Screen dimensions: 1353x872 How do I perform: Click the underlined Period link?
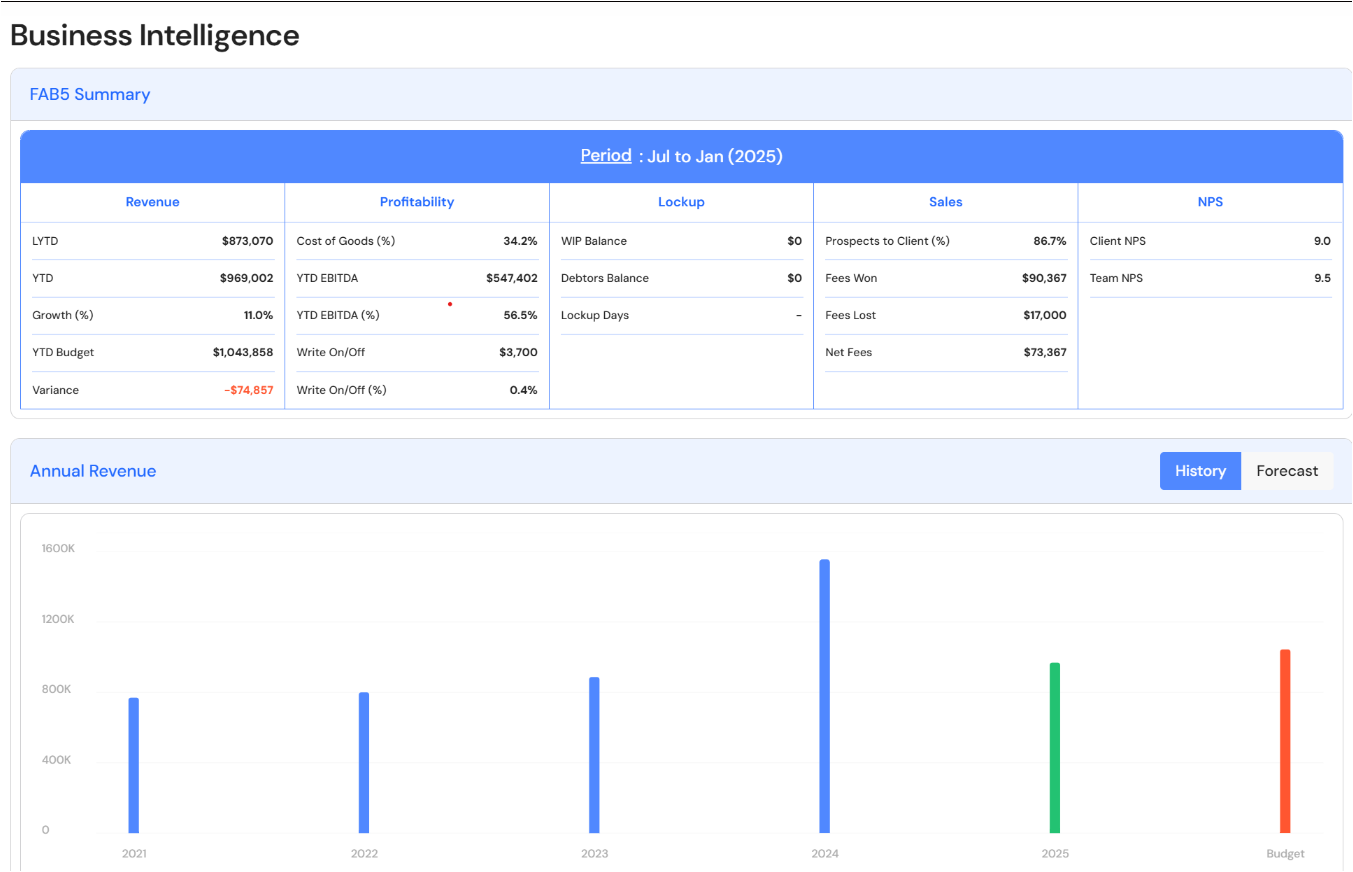pyautogui.click(x=606, y=156)
